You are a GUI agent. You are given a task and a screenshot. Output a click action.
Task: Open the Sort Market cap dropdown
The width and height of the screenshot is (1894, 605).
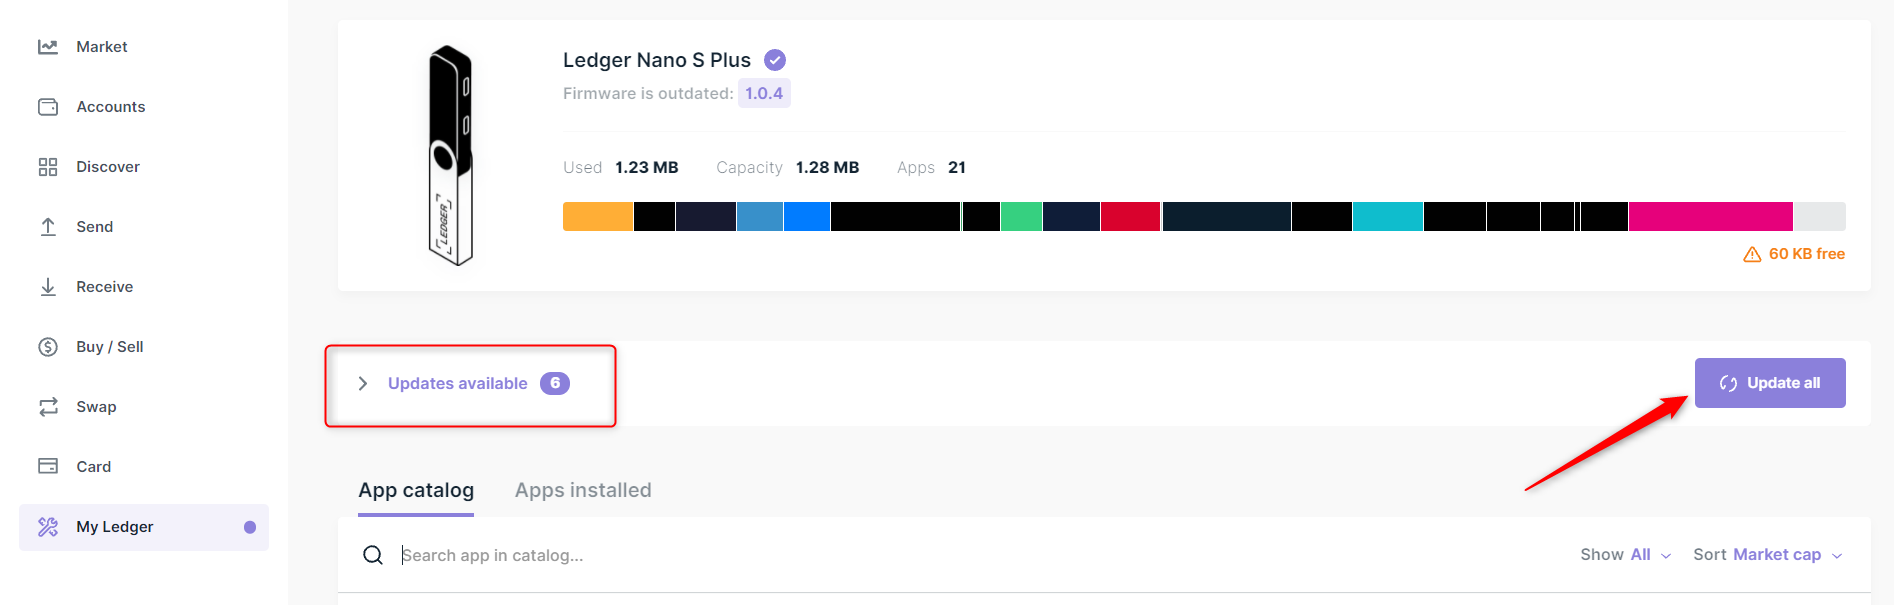pos(1767,555)
